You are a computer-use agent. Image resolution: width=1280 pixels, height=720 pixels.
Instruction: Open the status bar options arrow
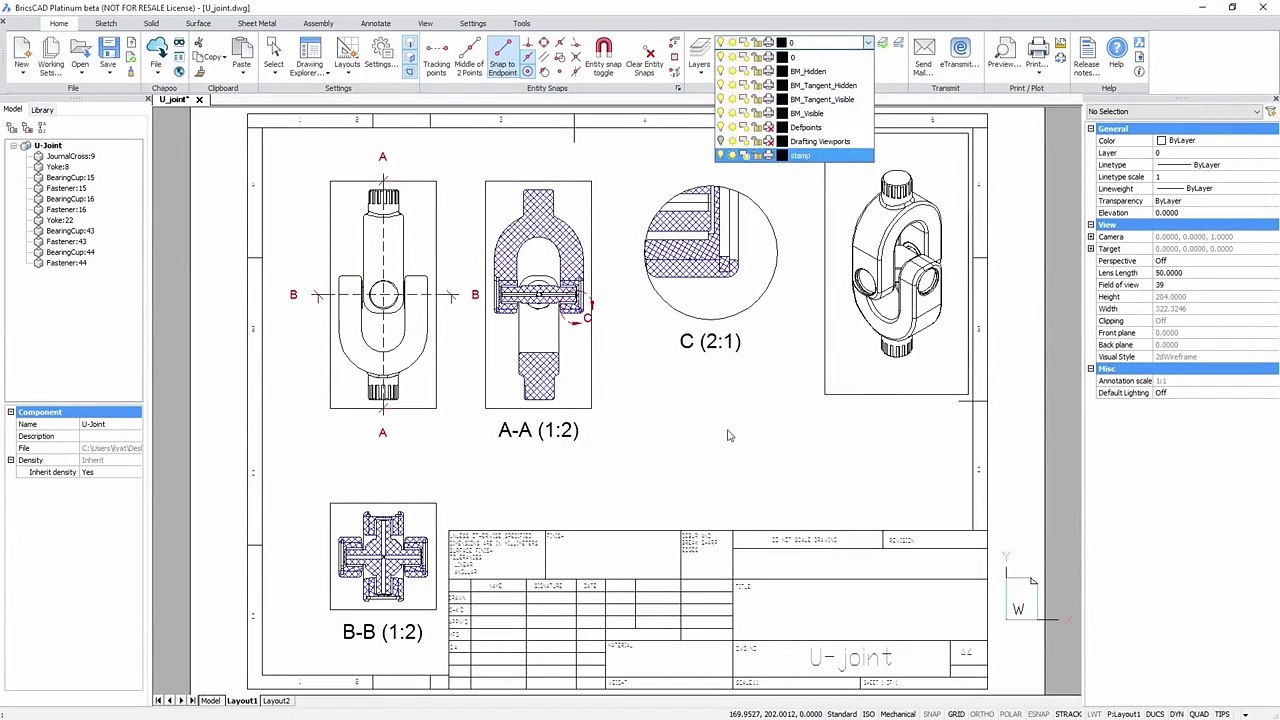click(1245, 714)
